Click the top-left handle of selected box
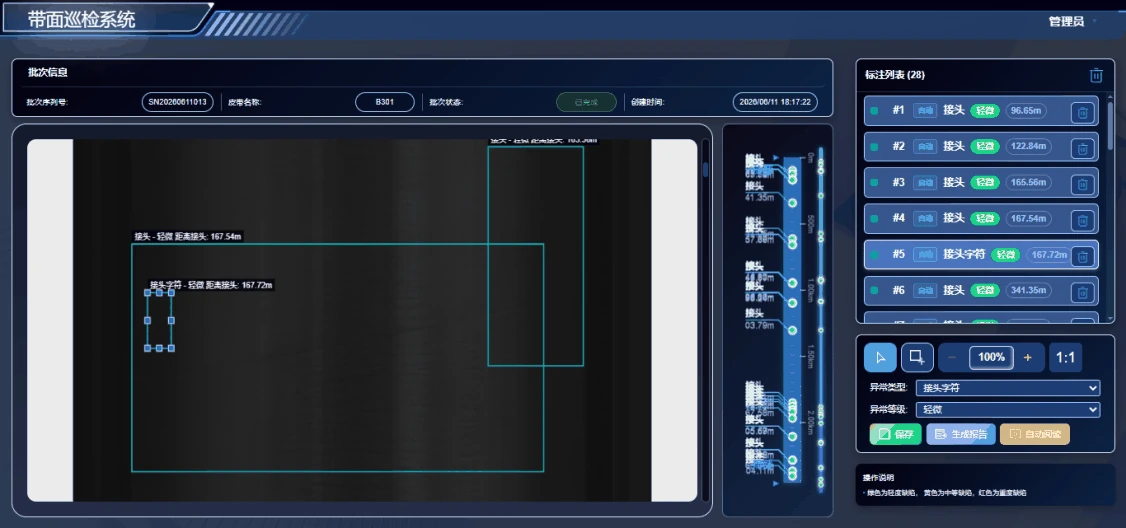The height and width of the screenshot is (528, 1126). (x=147, y=293)
